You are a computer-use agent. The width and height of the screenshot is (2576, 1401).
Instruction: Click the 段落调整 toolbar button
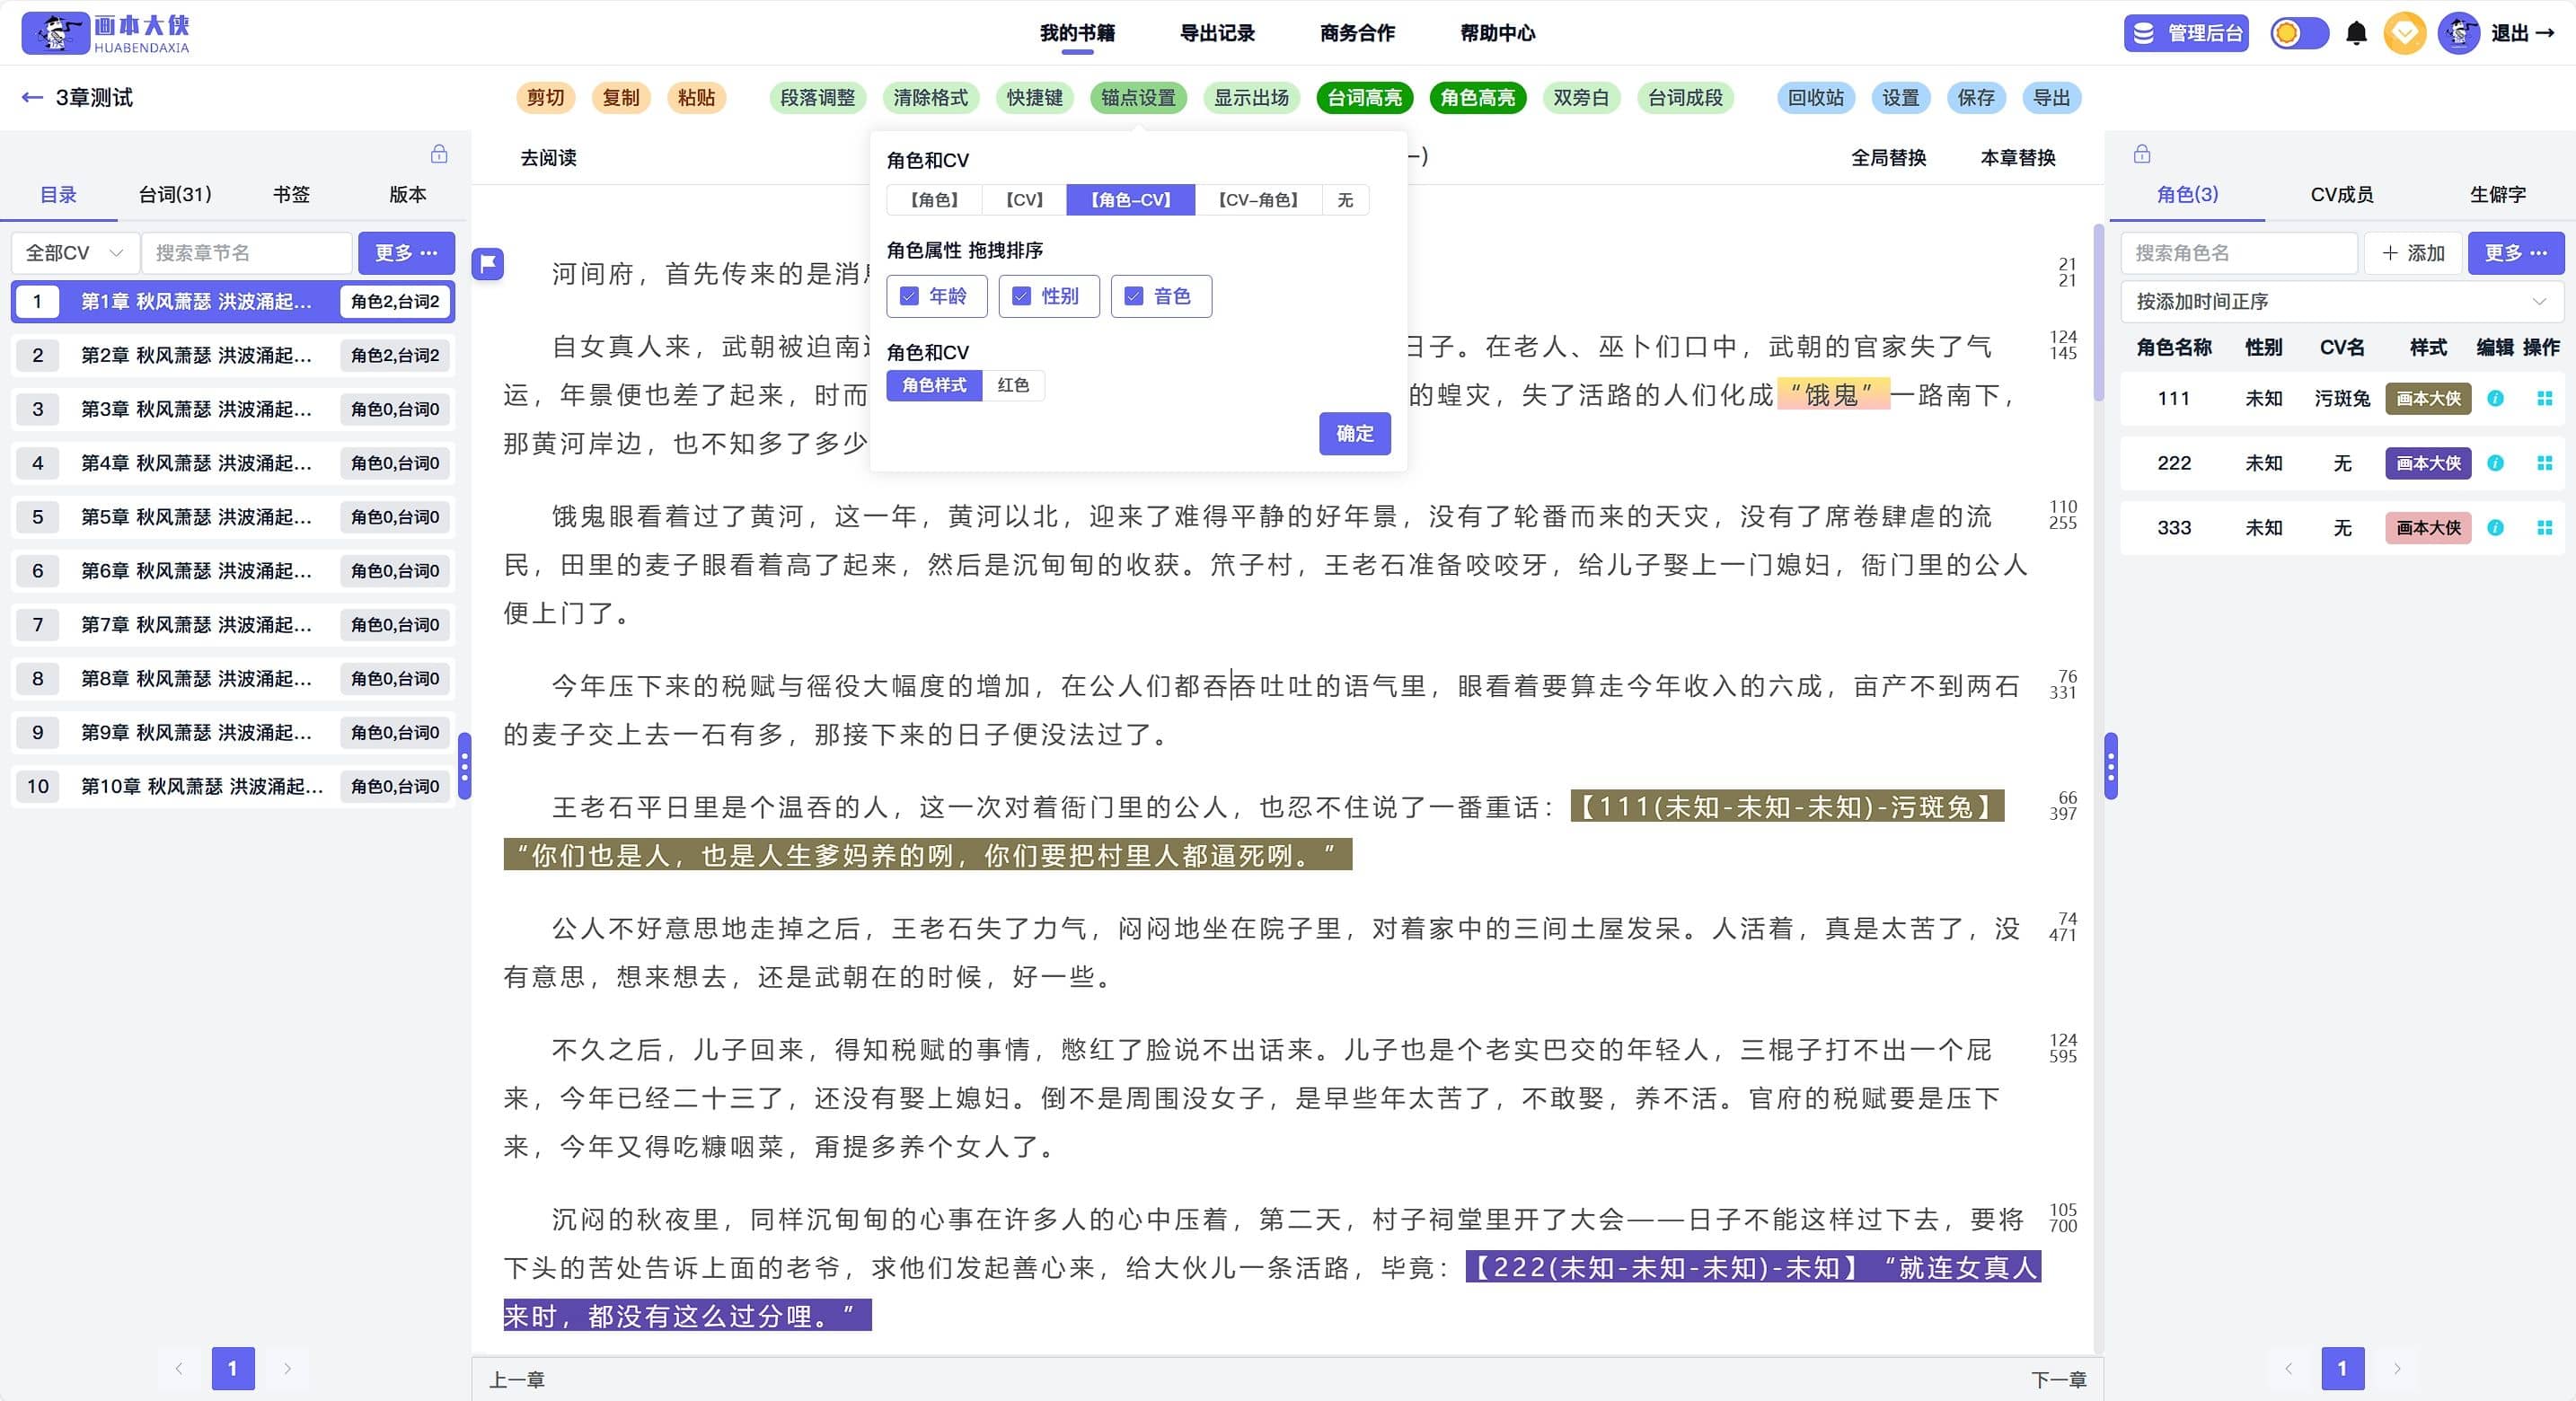point(817,97)
